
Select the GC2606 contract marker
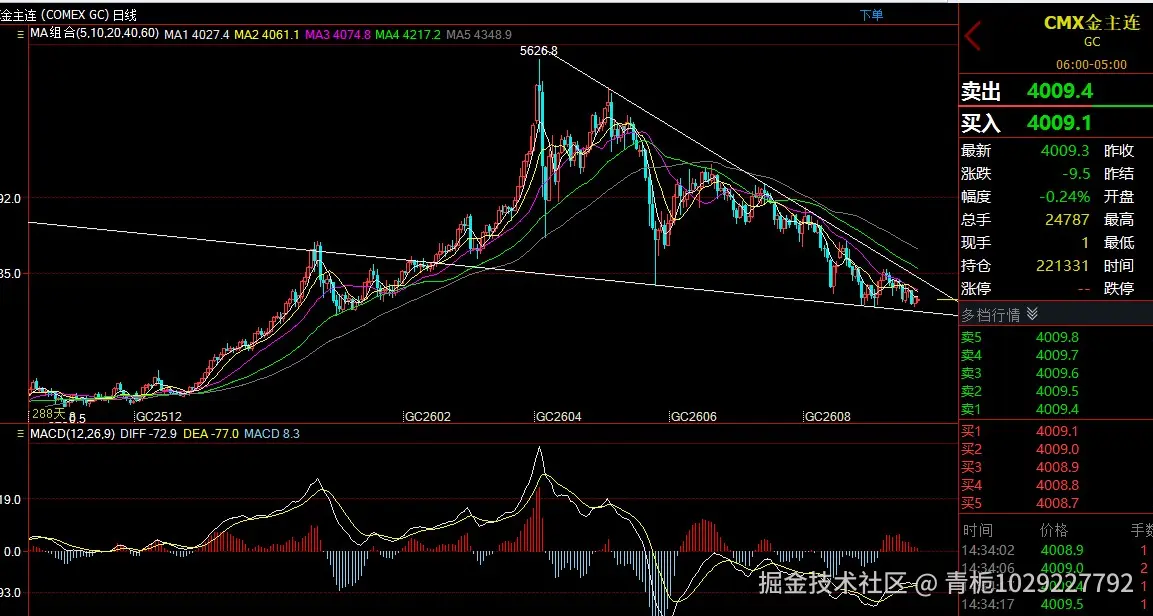[x=693, y=416]
